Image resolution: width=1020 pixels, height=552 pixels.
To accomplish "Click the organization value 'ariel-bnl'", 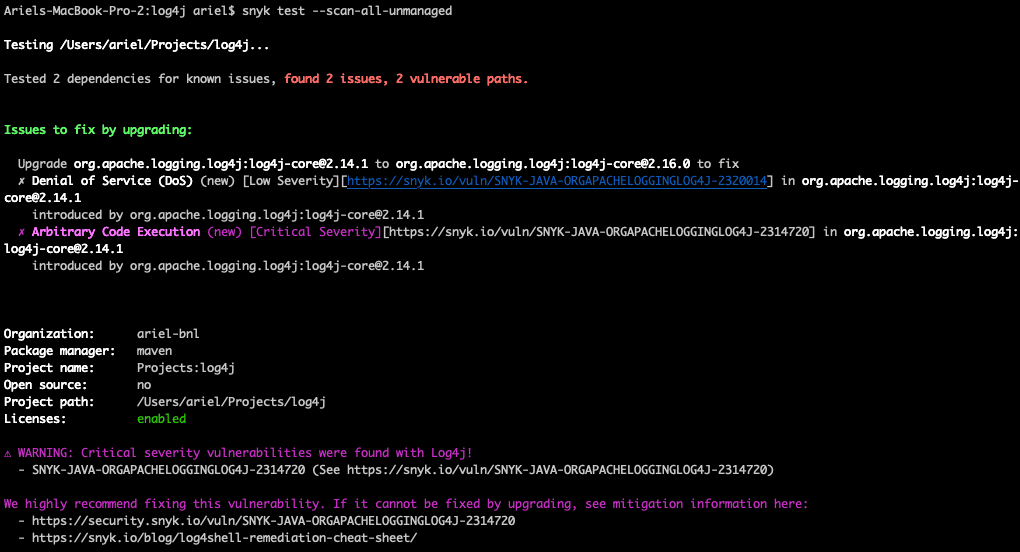I will coord(168,334).
